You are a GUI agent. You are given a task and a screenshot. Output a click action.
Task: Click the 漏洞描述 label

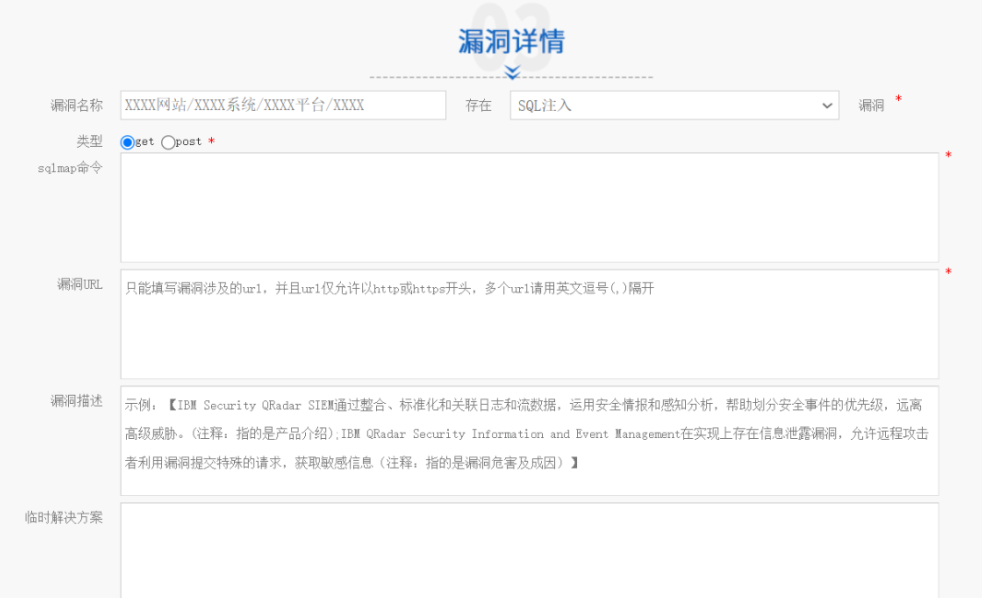pos(76,401)
